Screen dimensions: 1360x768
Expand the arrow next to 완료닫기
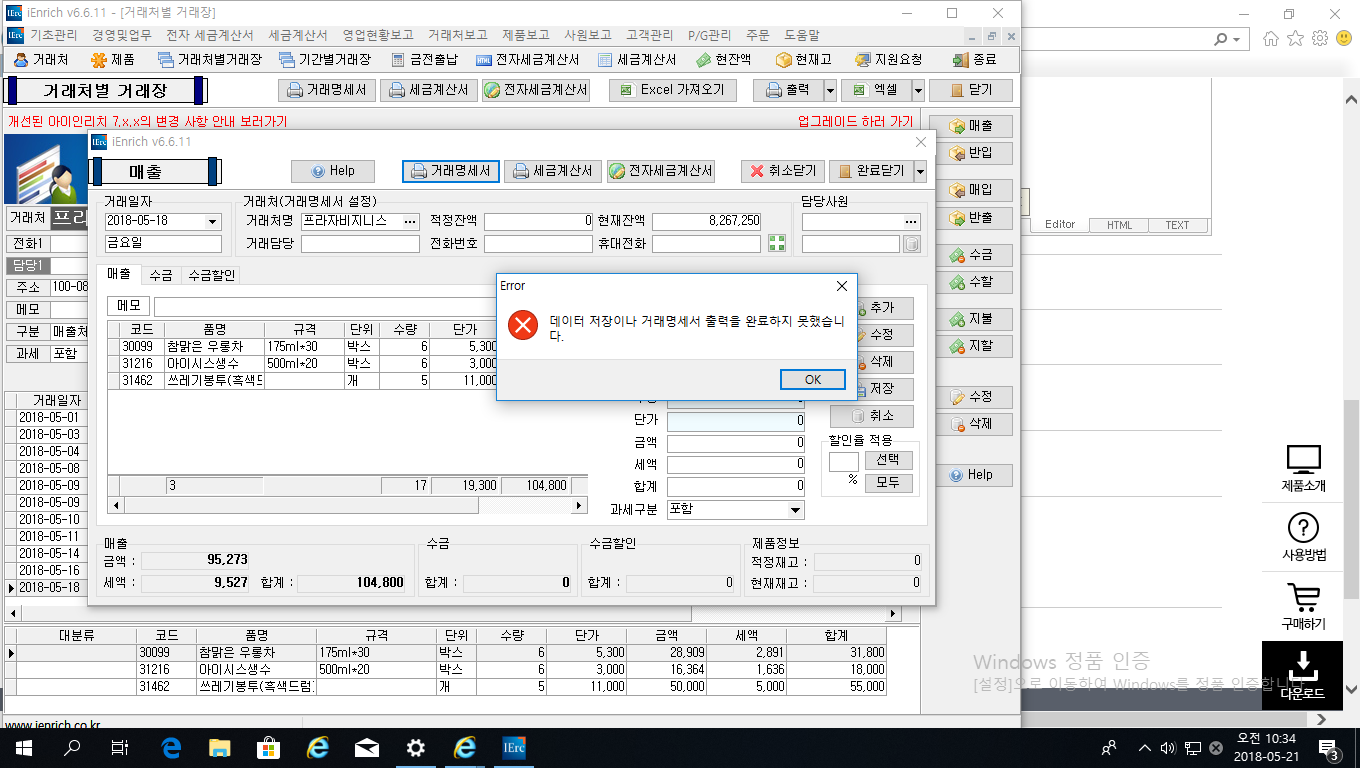pyautogui.click(x=920, y=171)
